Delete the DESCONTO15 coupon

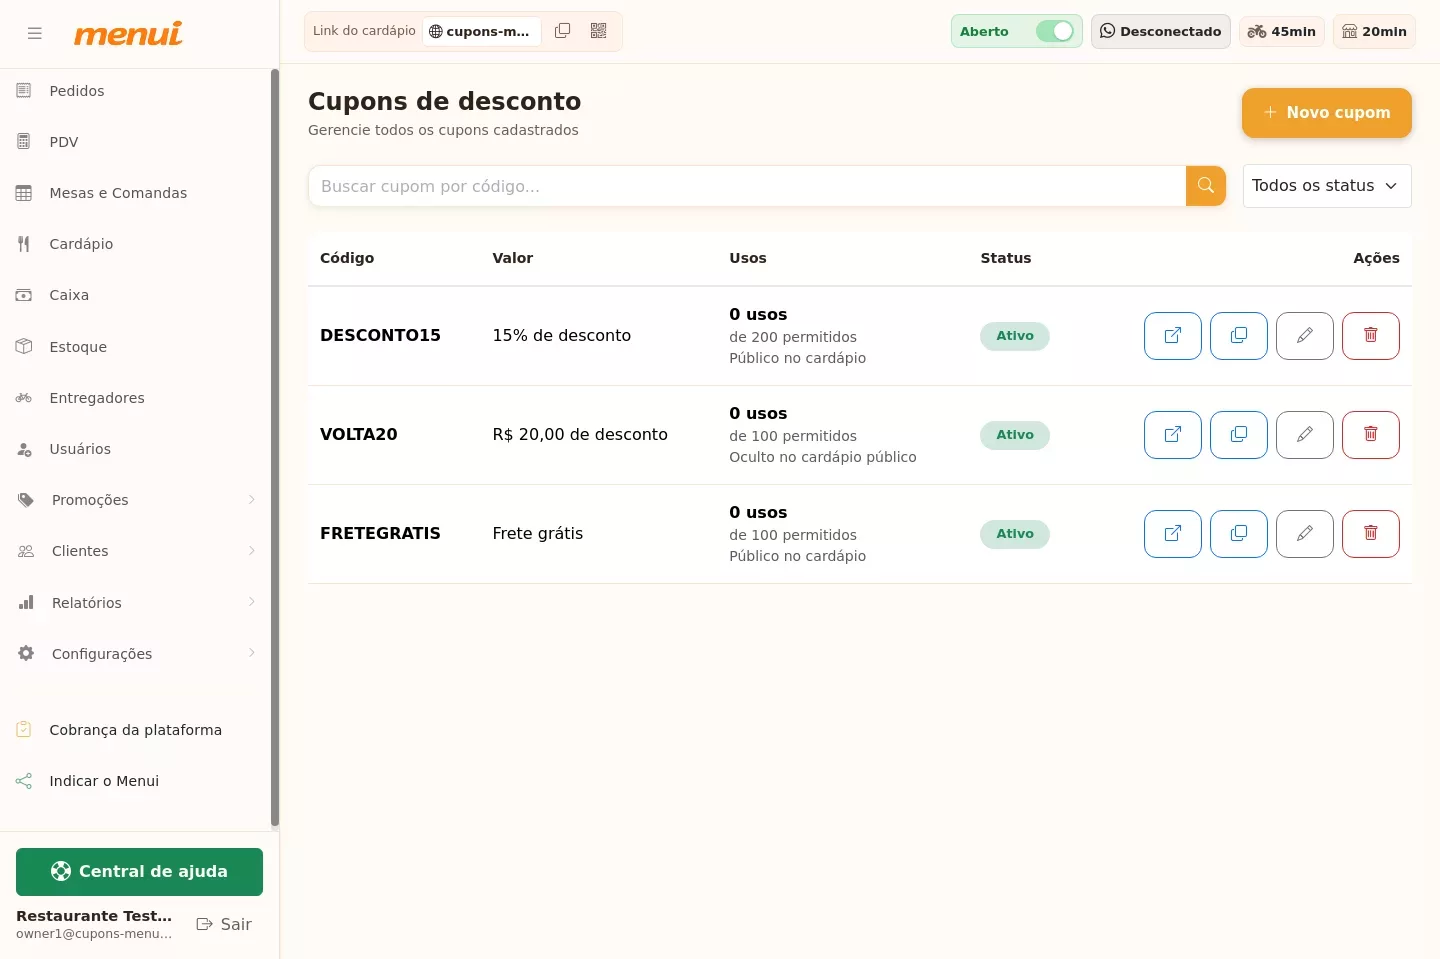click(1371, 336)
